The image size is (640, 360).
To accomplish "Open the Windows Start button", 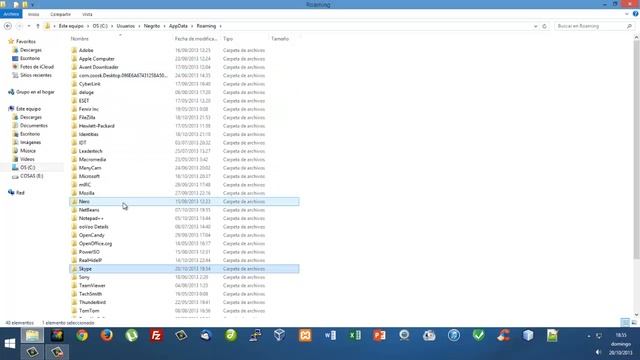I will coord(9,343).
